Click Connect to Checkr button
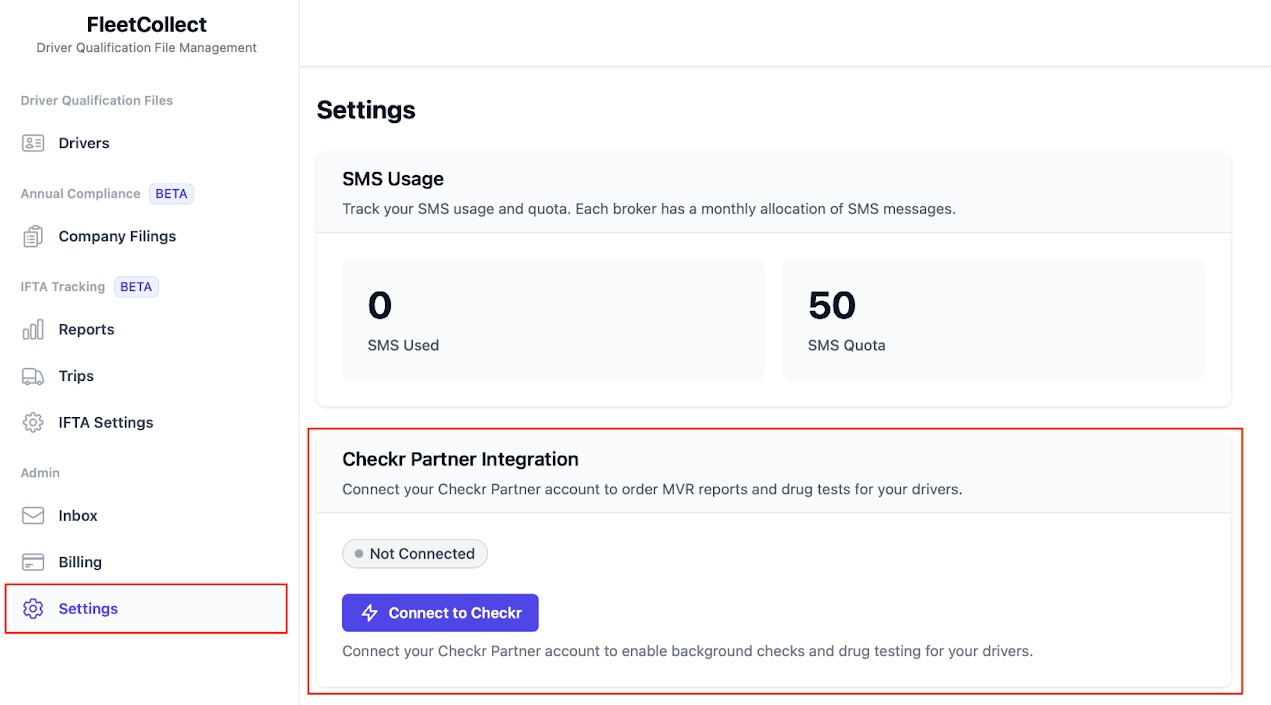 coord(440,613)
